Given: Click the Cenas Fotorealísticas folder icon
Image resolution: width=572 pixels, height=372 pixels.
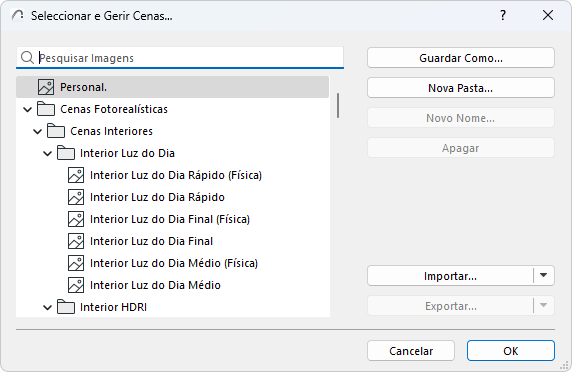Looking at the screenshot, I should (x=46, y=109).
